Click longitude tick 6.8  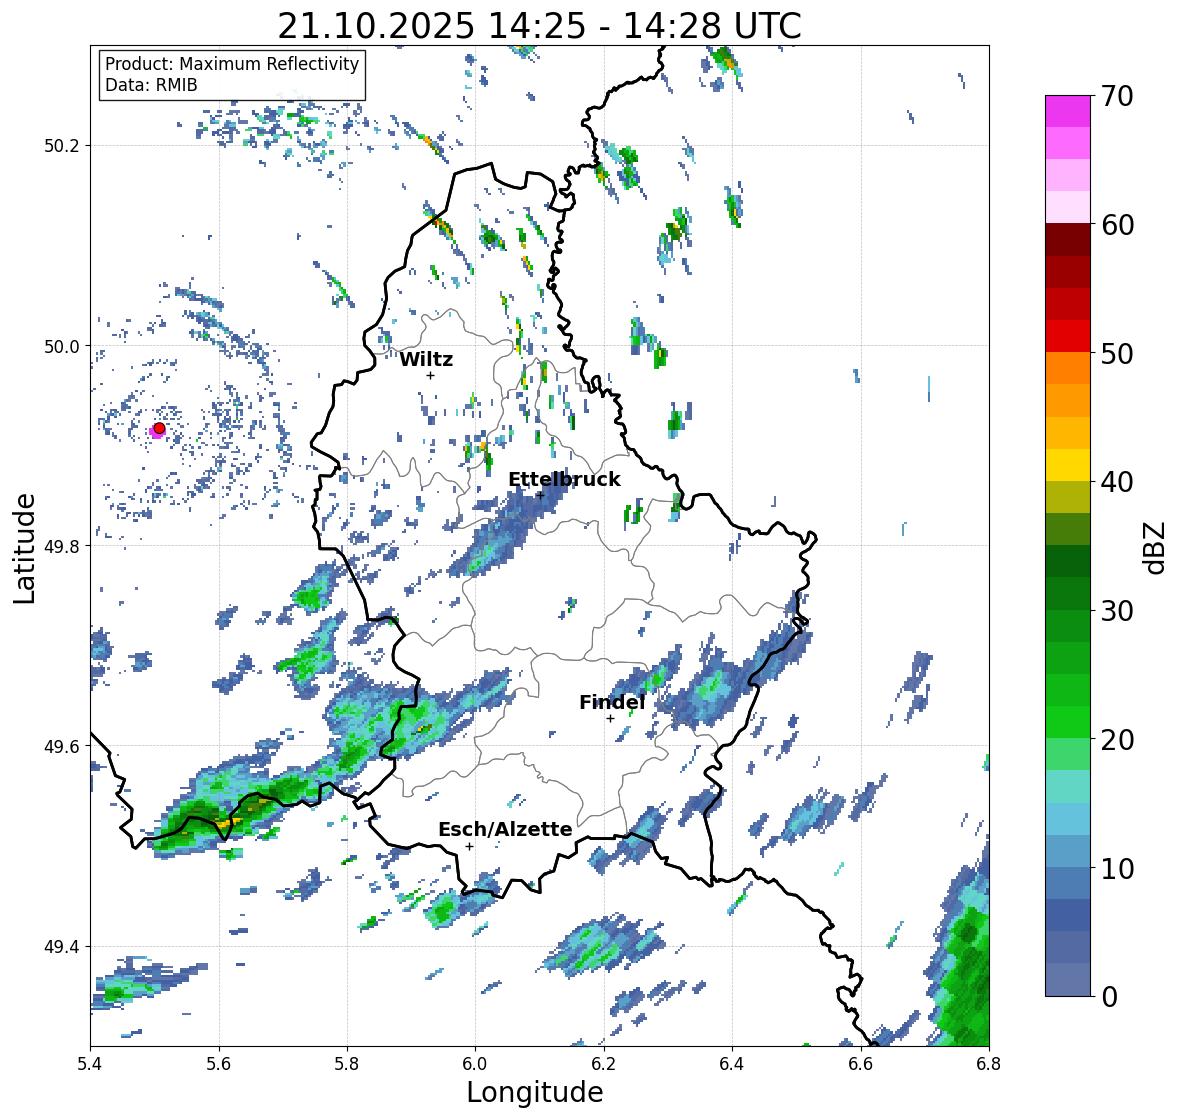coord(989,1064)
